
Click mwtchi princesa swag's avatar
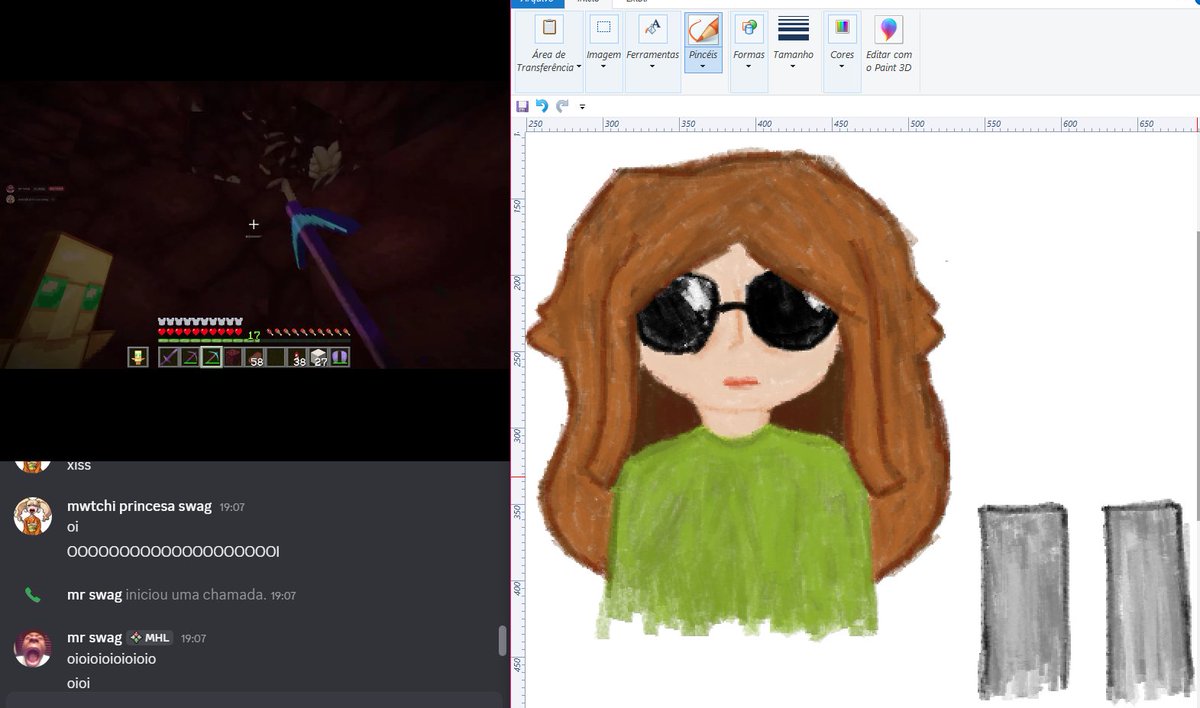[x=33, y=515]
